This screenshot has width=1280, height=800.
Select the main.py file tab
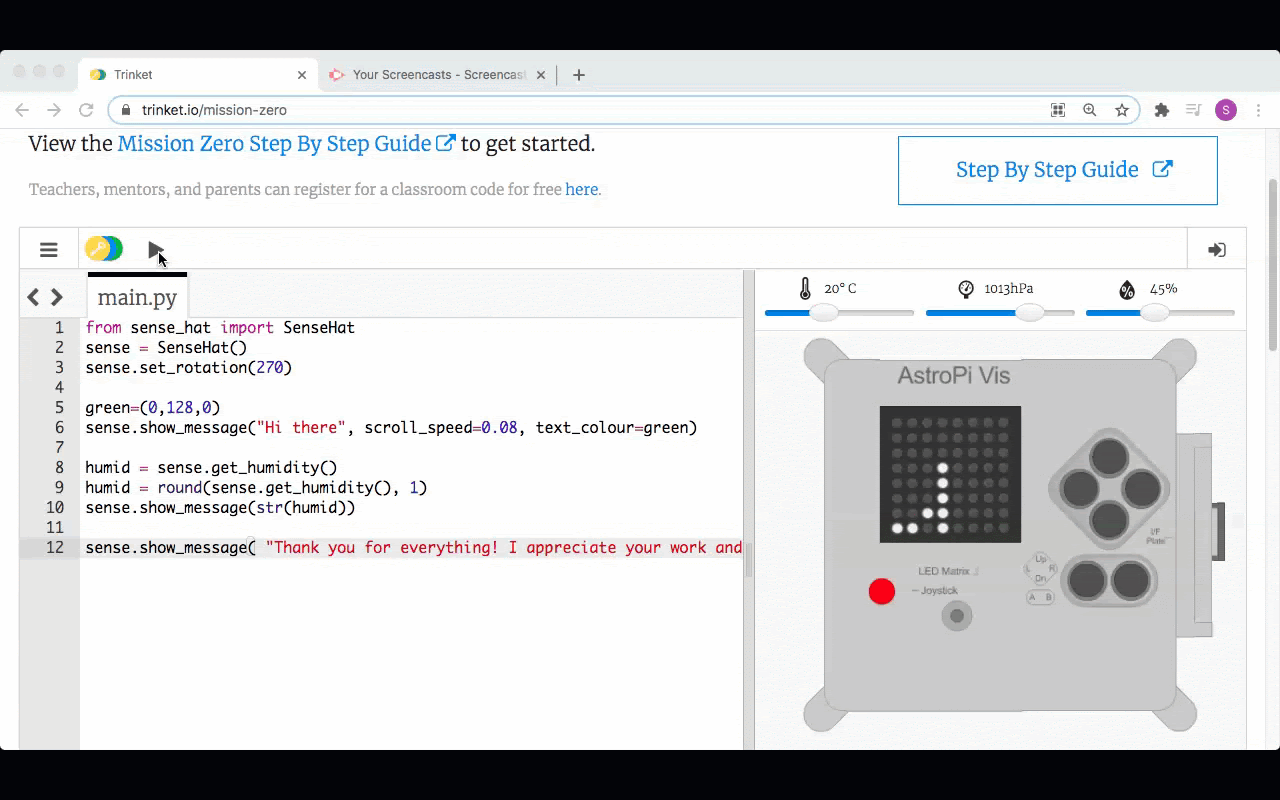[x=137, y=297]
